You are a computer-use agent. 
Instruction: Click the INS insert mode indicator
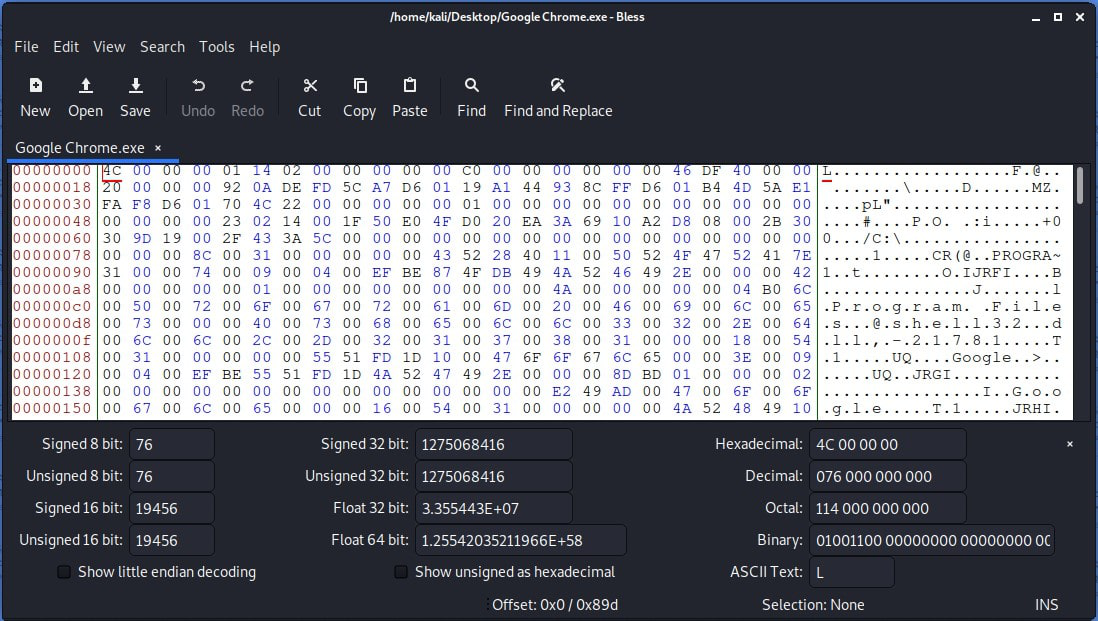[x=1047, y=605]
